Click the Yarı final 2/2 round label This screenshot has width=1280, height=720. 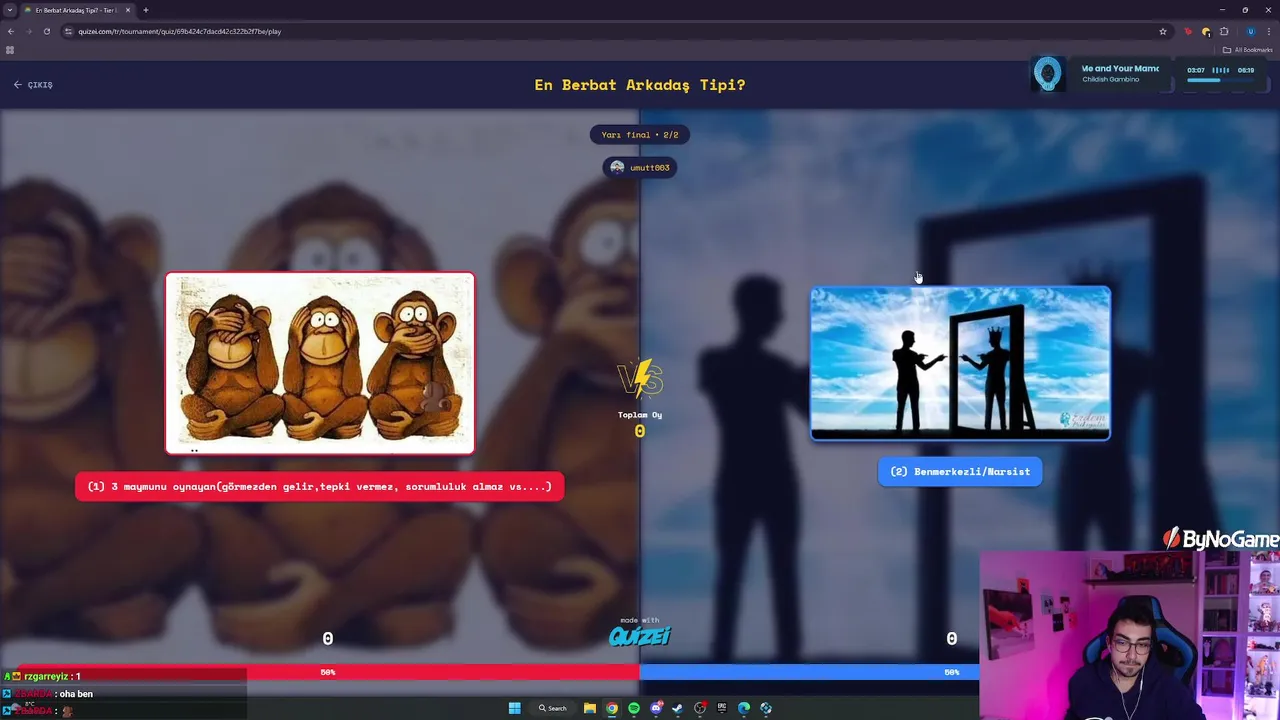click(x=640, y=135)
